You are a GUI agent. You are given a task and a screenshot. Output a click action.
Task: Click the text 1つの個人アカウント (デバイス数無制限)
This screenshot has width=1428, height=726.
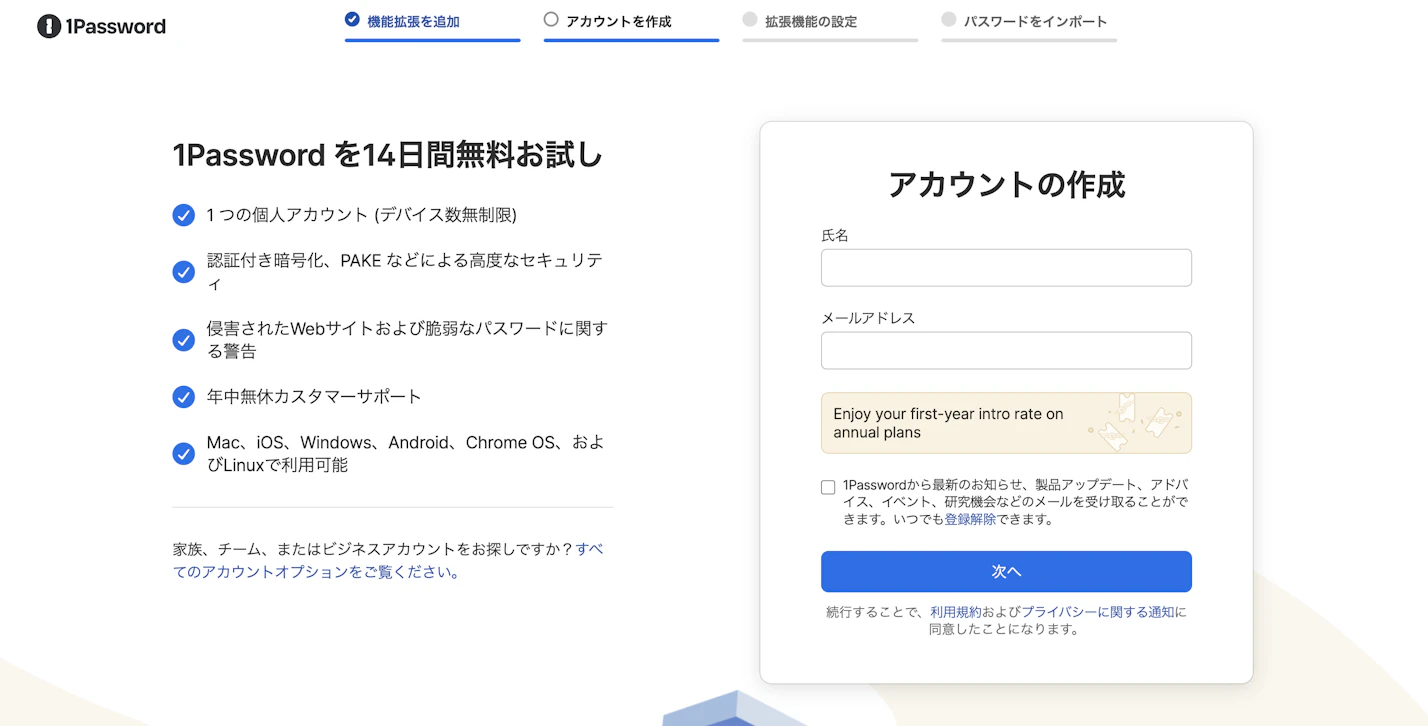[362, 215]
